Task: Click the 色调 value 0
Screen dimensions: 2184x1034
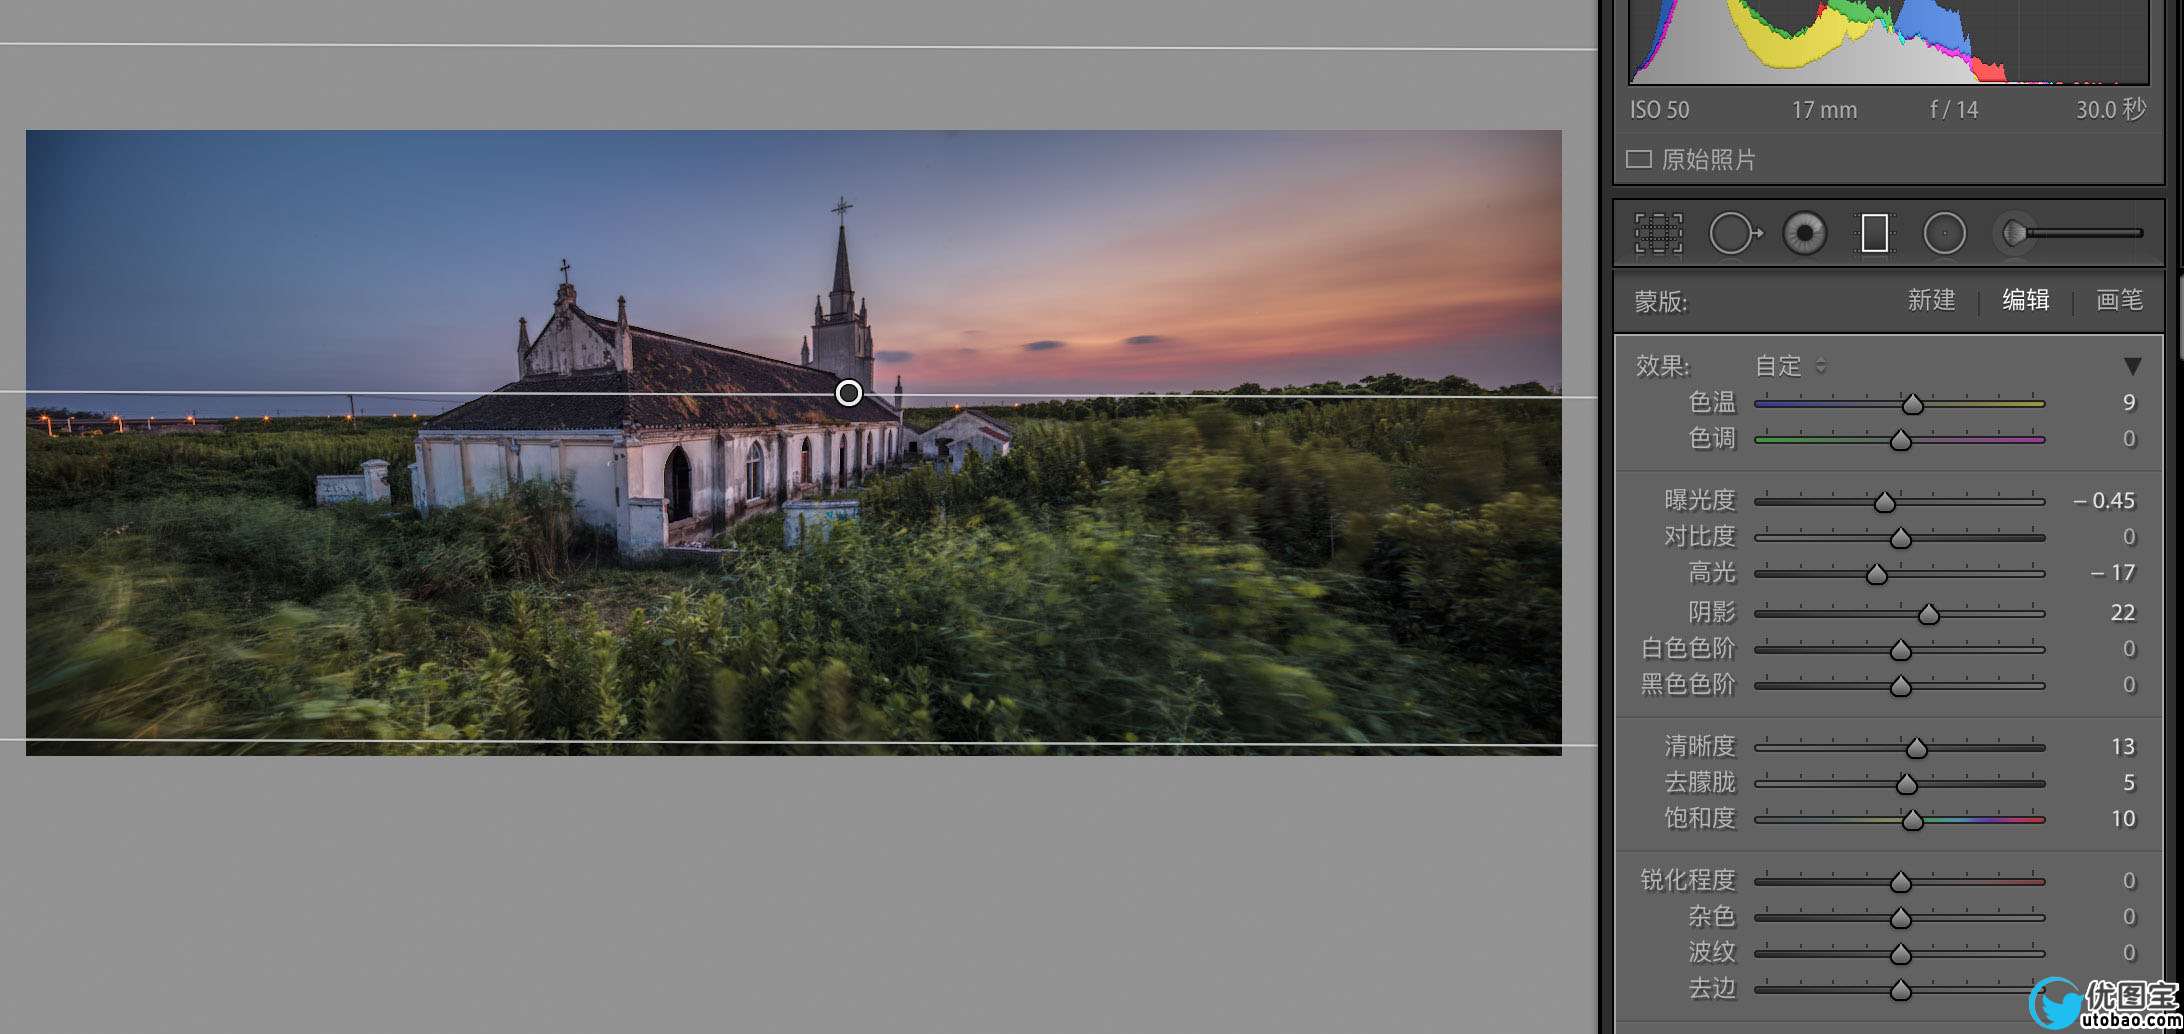Action: 2129,438
